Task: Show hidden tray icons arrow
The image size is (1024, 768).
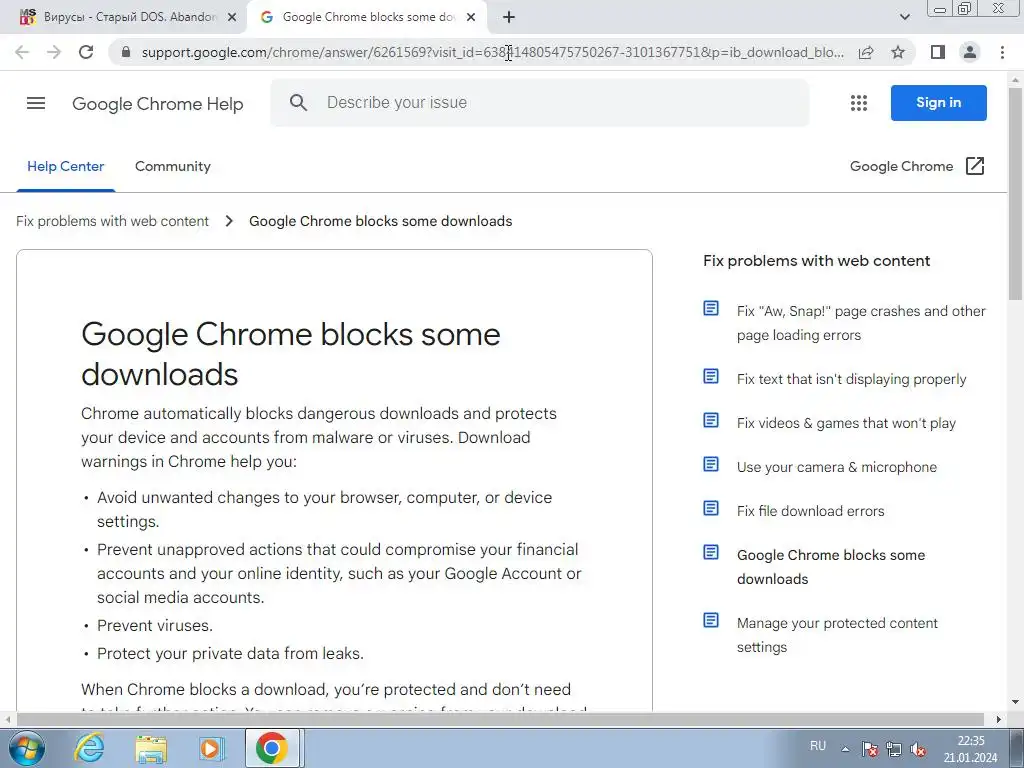Action: (845, 749)
